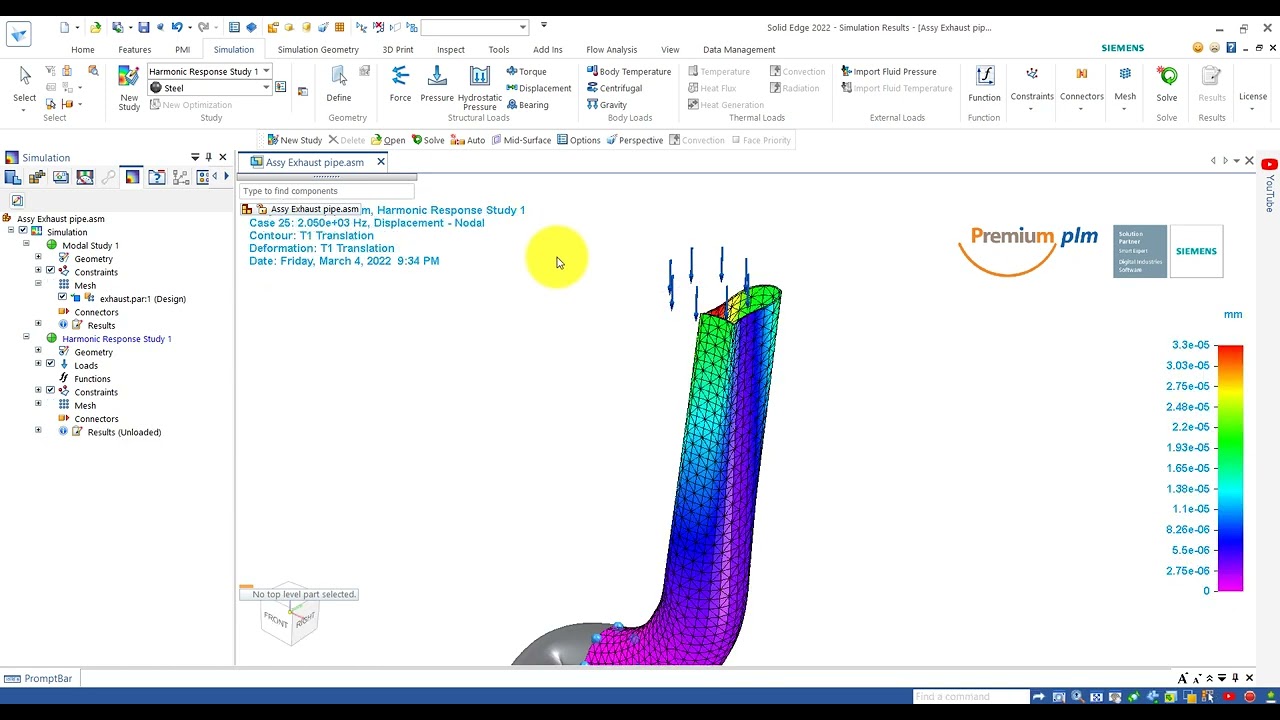Expand Results (Unloaded) in the tree
Image resolution: width=1280 pixels, height=720 pixels.
[x=38, y=431]
